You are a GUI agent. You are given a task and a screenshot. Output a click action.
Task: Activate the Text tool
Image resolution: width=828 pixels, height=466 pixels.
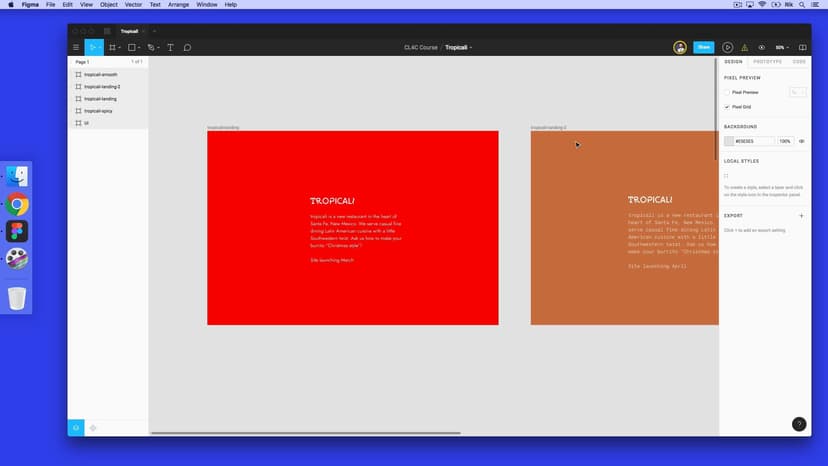[x=170, y=47]
